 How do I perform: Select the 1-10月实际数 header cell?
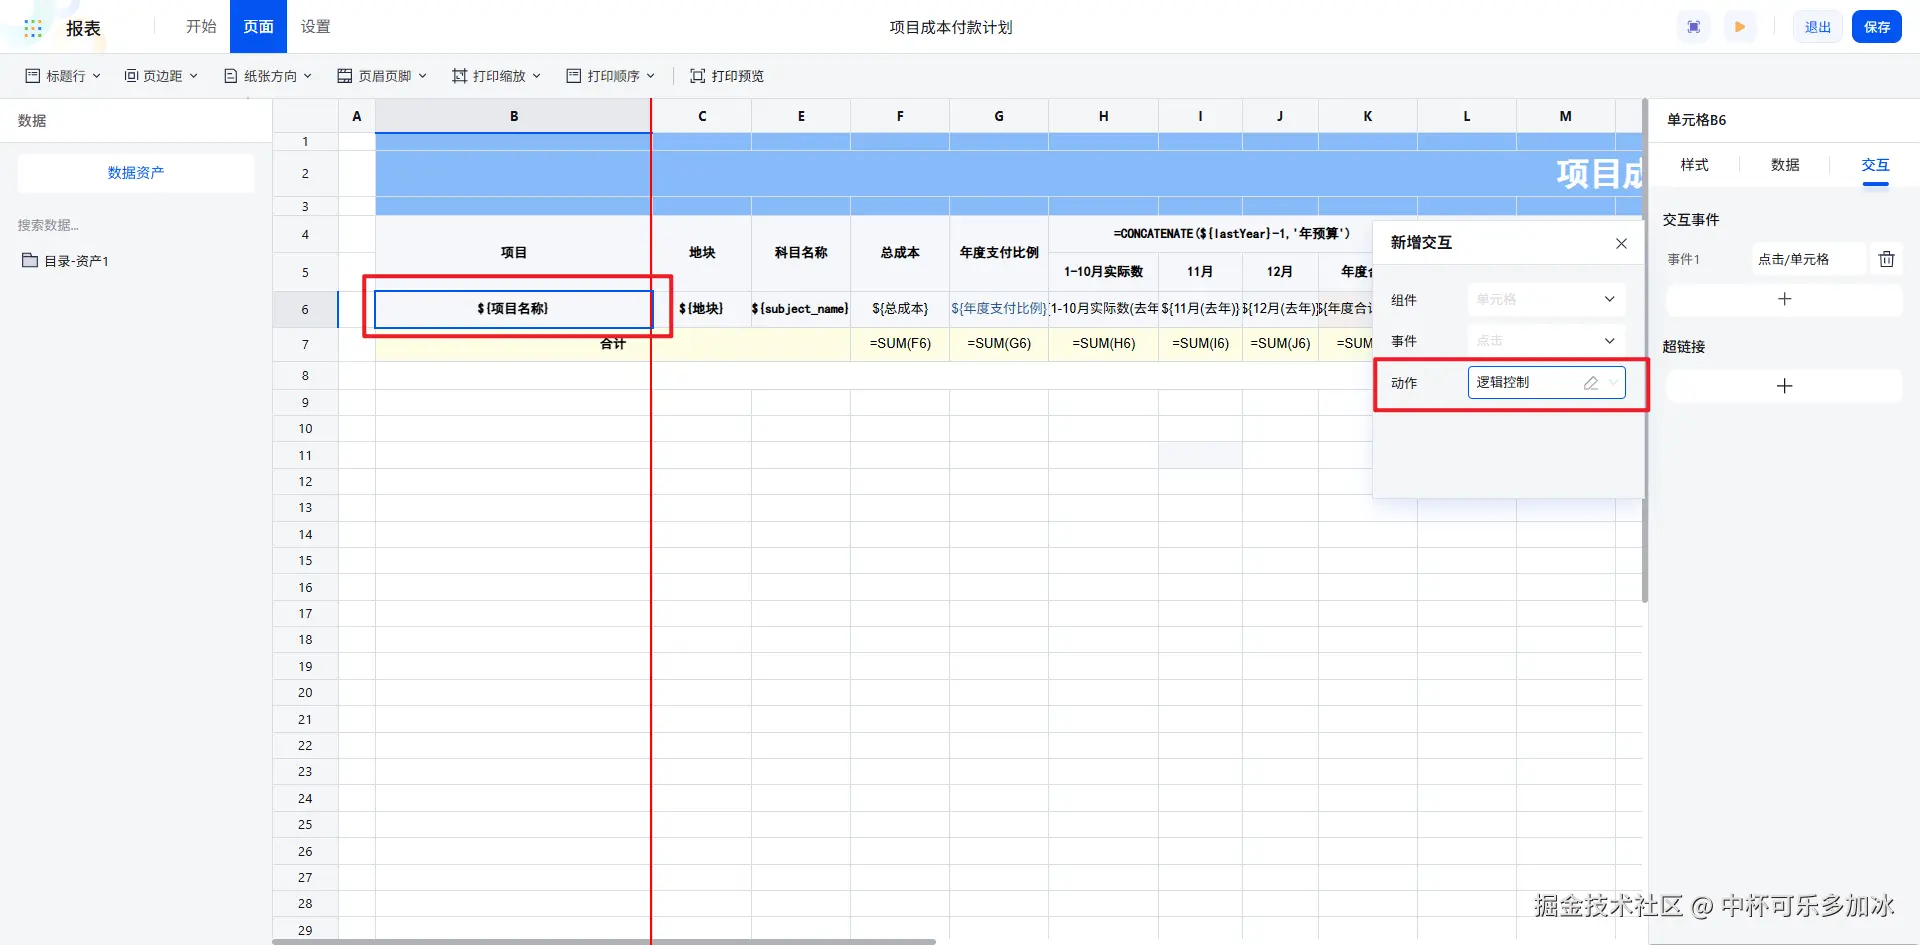coord(1104,272)
